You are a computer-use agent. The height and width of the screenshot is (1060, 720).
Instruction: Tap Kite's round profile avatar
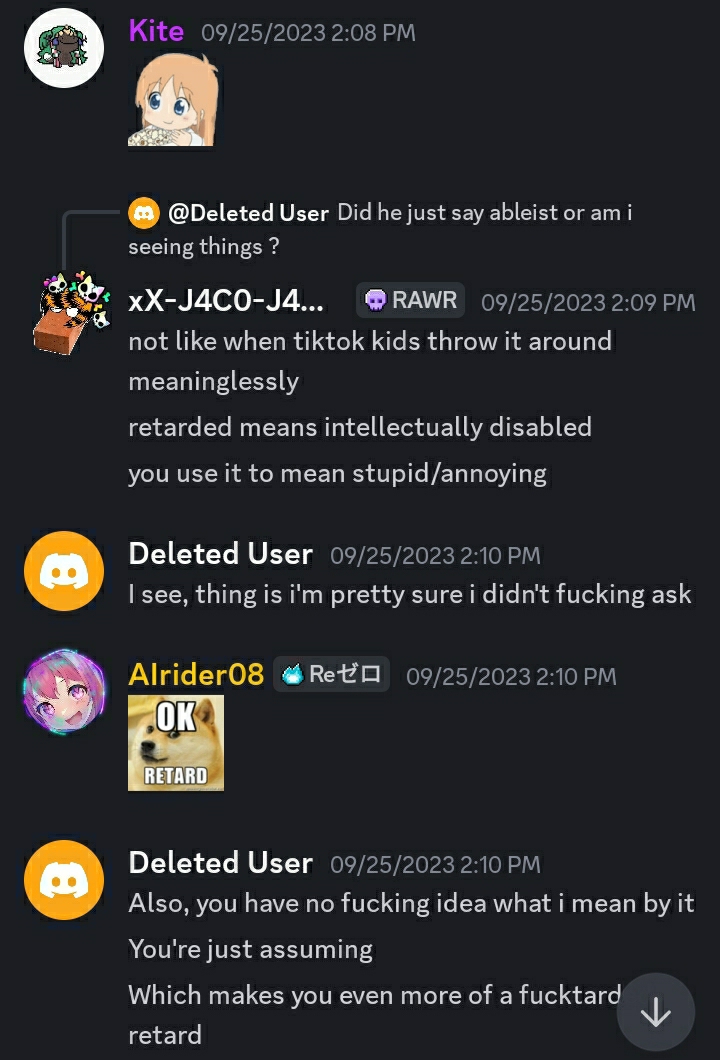tap(64, 48)
